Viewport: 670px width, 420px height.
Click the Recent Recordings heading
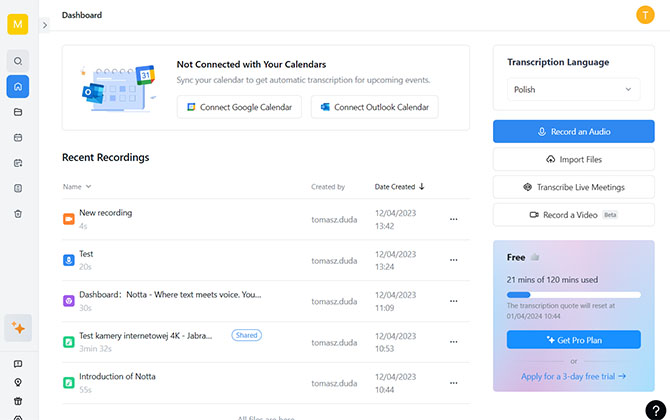[106, 157]
